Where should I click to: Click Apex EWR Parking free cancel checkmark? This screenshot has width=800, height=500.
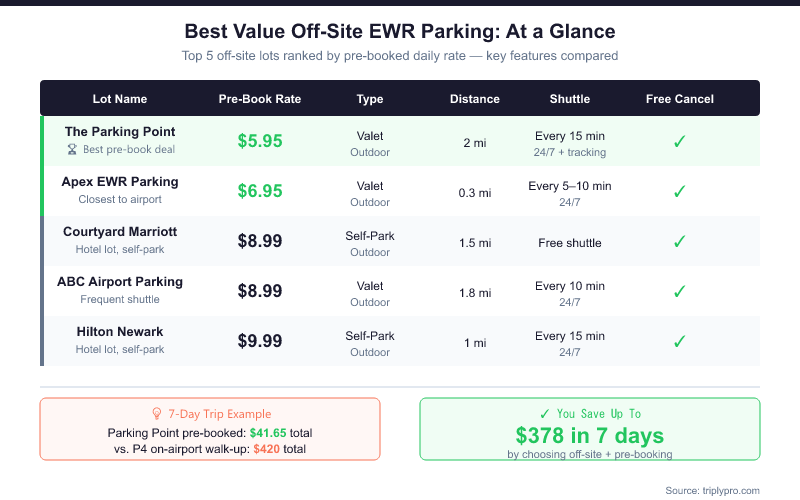point(680,191)
